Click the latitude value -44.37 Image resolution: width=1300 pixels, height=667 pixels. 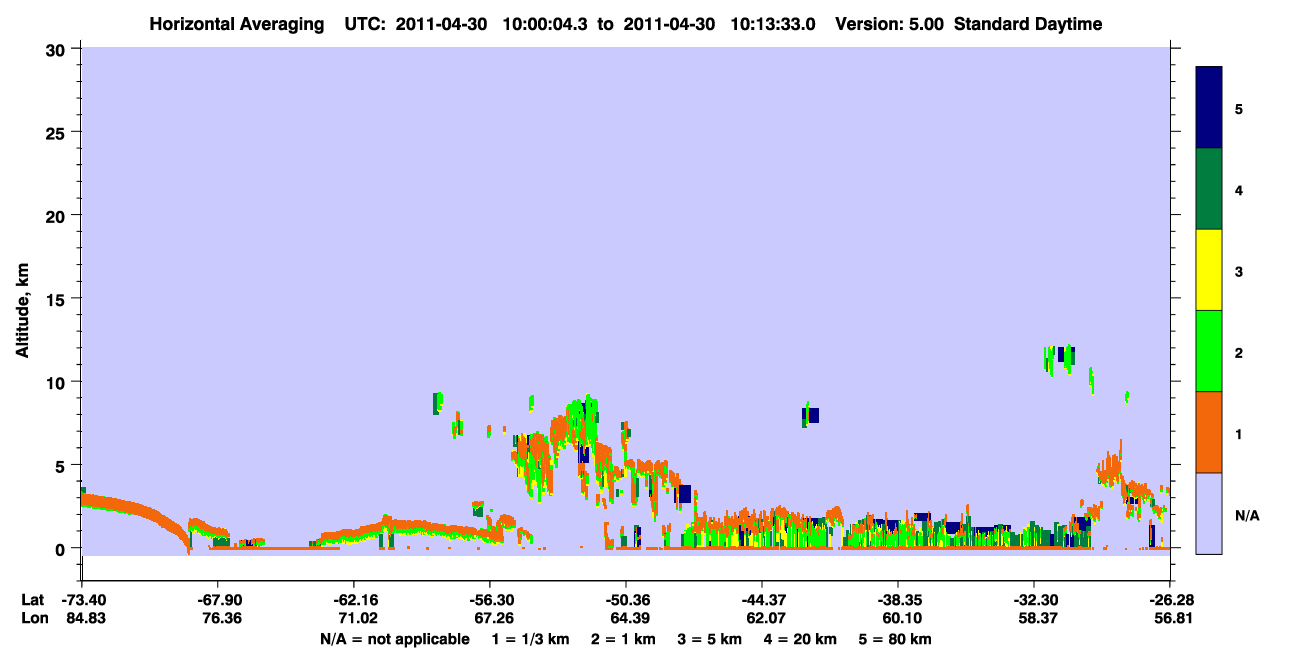click(x=762, y=600)
